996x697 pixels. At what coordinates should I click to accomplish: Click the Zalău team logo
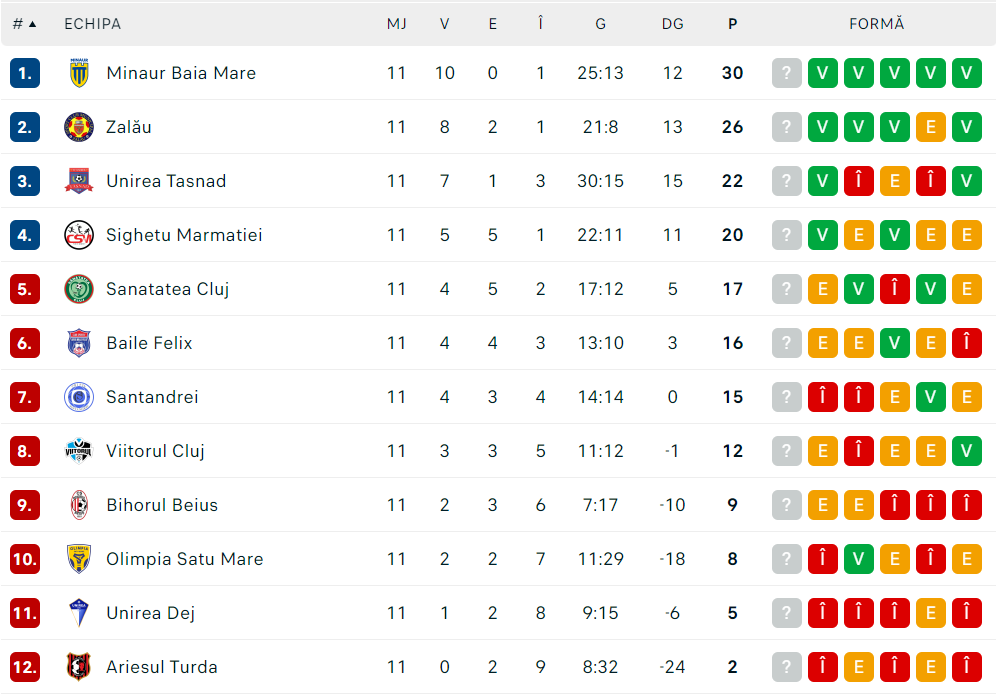click(x=79, y=127)
